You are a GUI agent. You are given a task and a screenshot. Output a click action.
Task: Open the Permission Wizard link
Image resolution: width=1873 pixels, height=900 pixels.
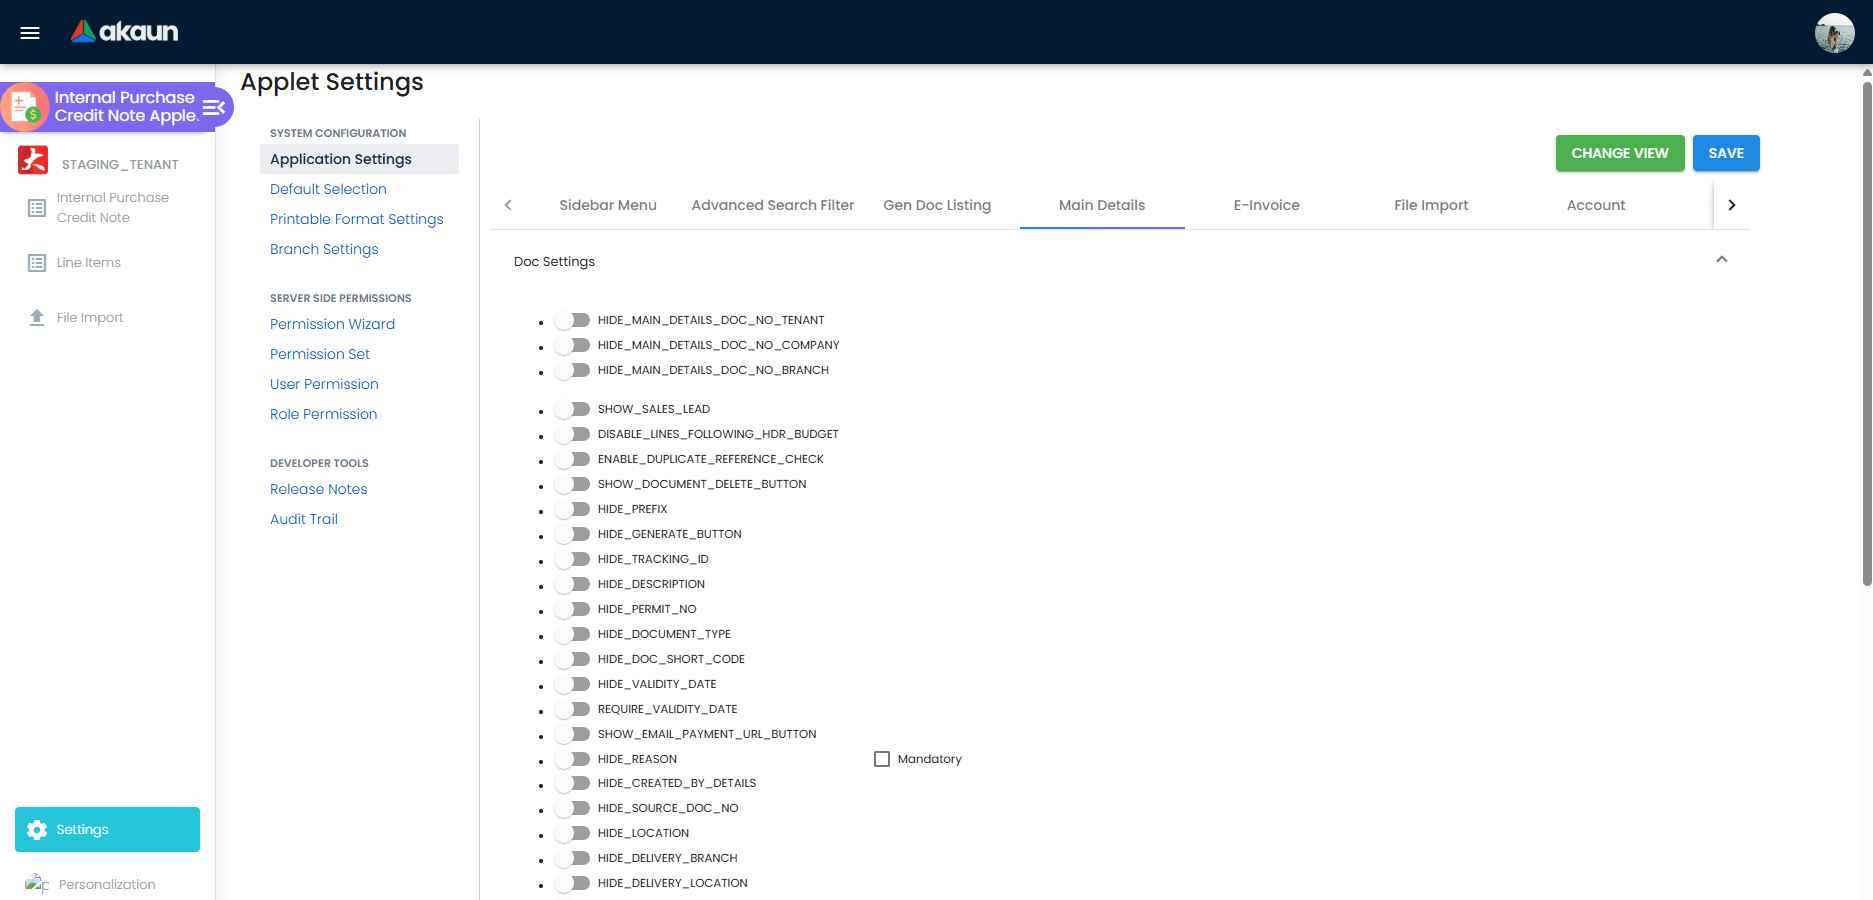pos(332,324)
